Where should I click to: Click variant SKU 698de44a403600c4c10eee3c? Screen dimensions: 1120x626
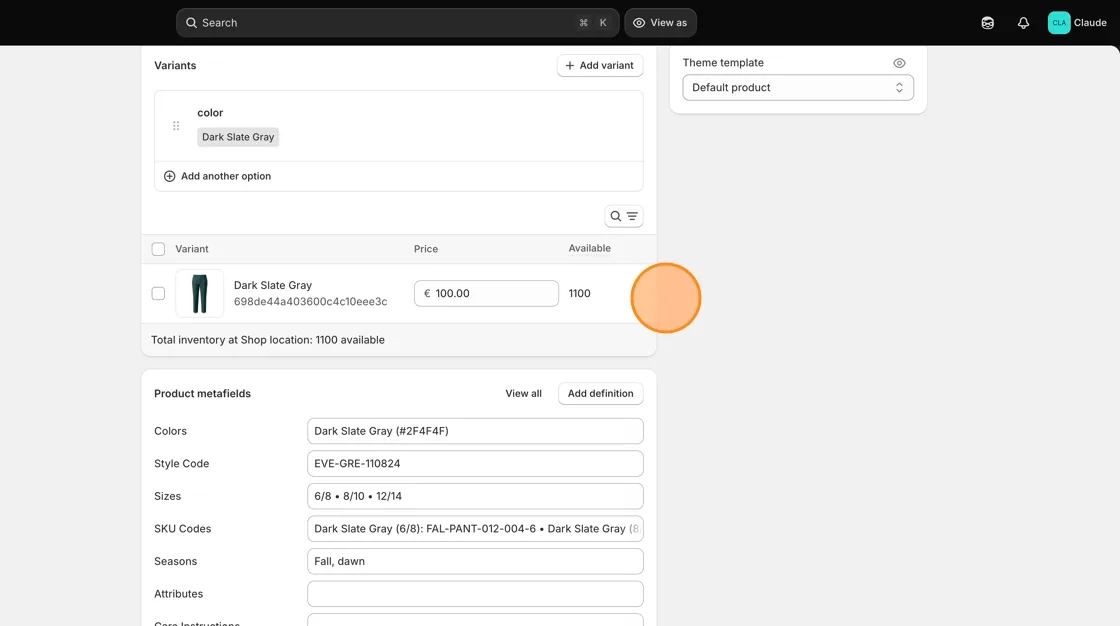tap(311, 302)
